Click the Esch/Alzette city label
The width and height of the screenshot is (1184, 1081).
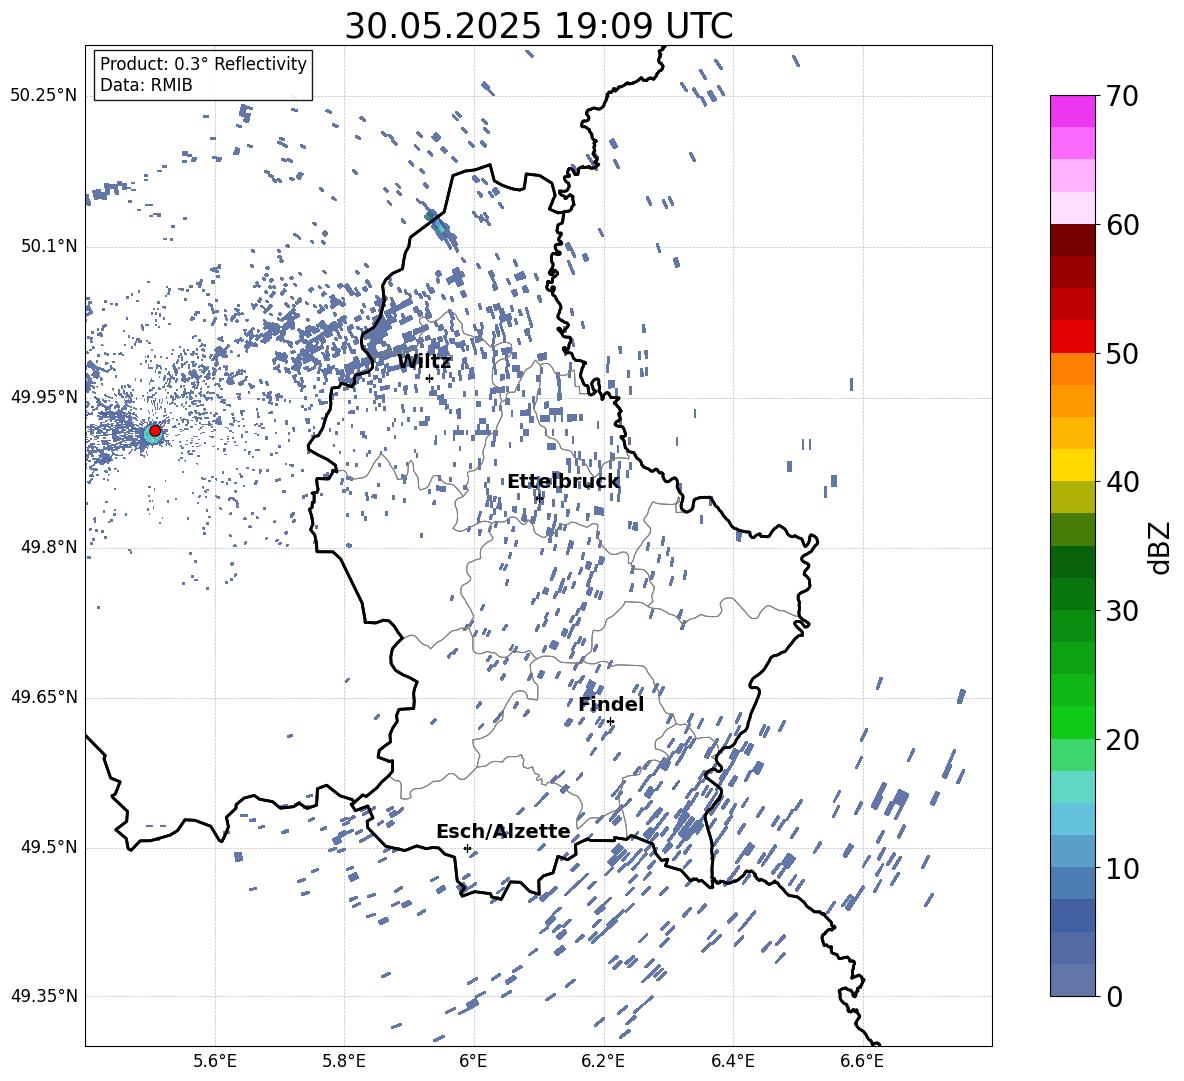coord(503,831)
